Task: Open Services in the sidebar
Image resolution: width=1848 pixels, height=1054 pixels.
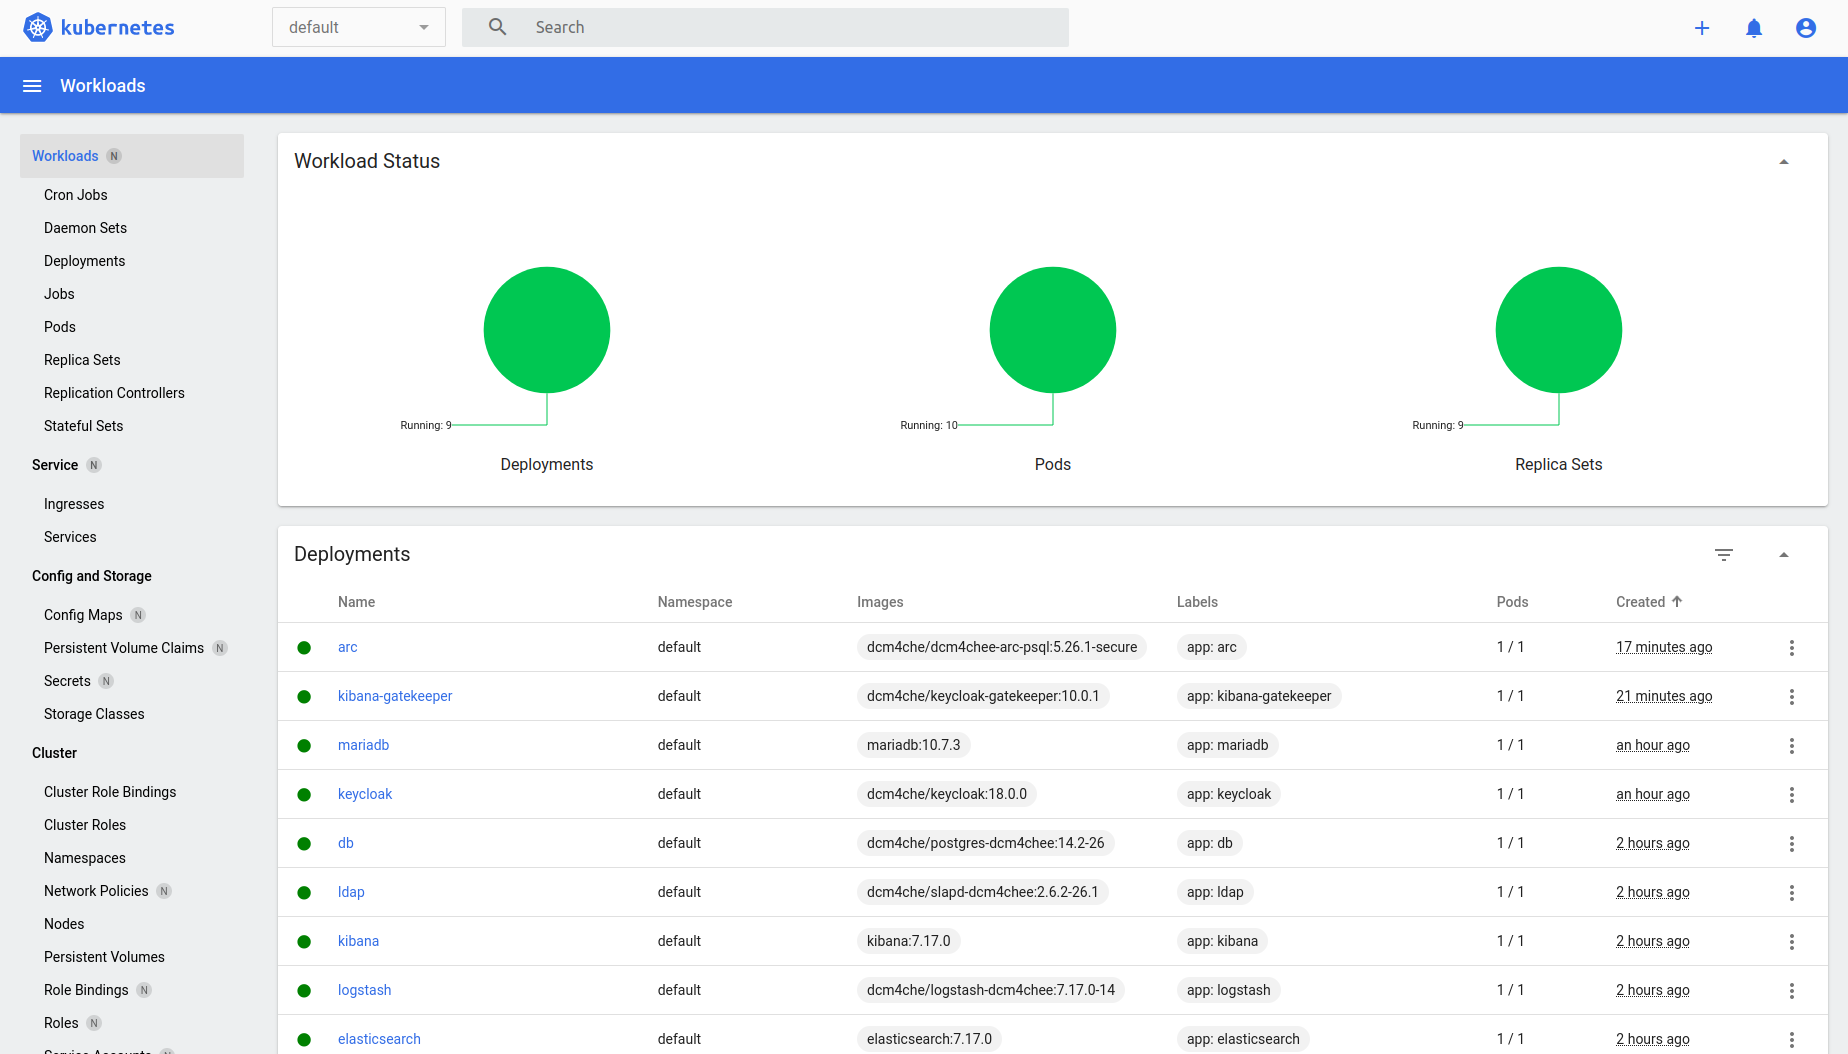Action: coord(70,537)
